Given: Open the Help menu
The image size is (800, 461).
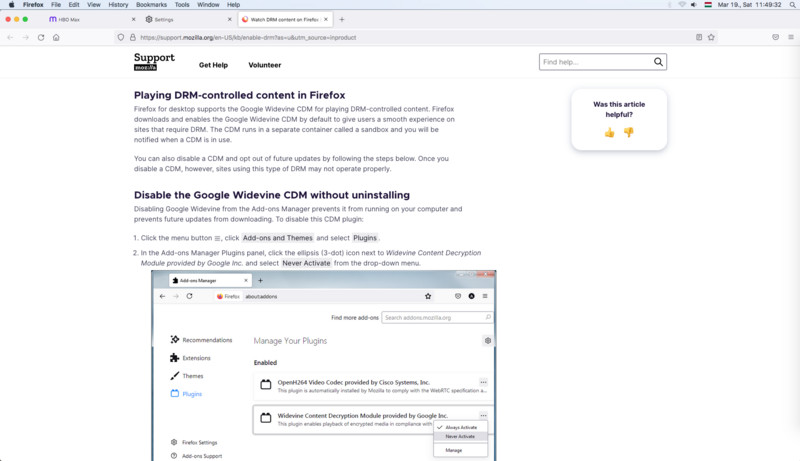Looking at the screenshot, I should (x=234, y=5).
